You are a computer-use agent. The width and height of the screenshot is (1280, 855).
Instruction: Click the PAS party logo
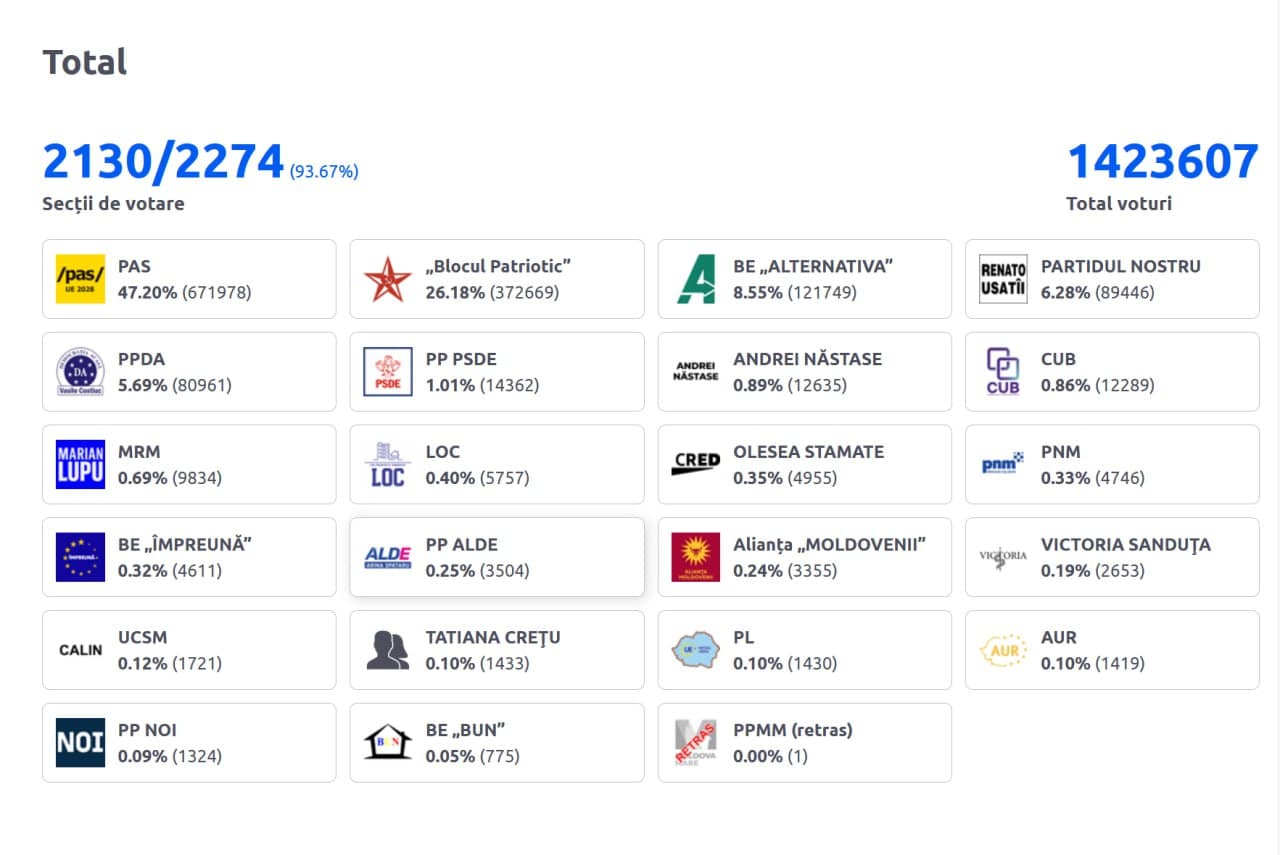[x=79, y=278]
